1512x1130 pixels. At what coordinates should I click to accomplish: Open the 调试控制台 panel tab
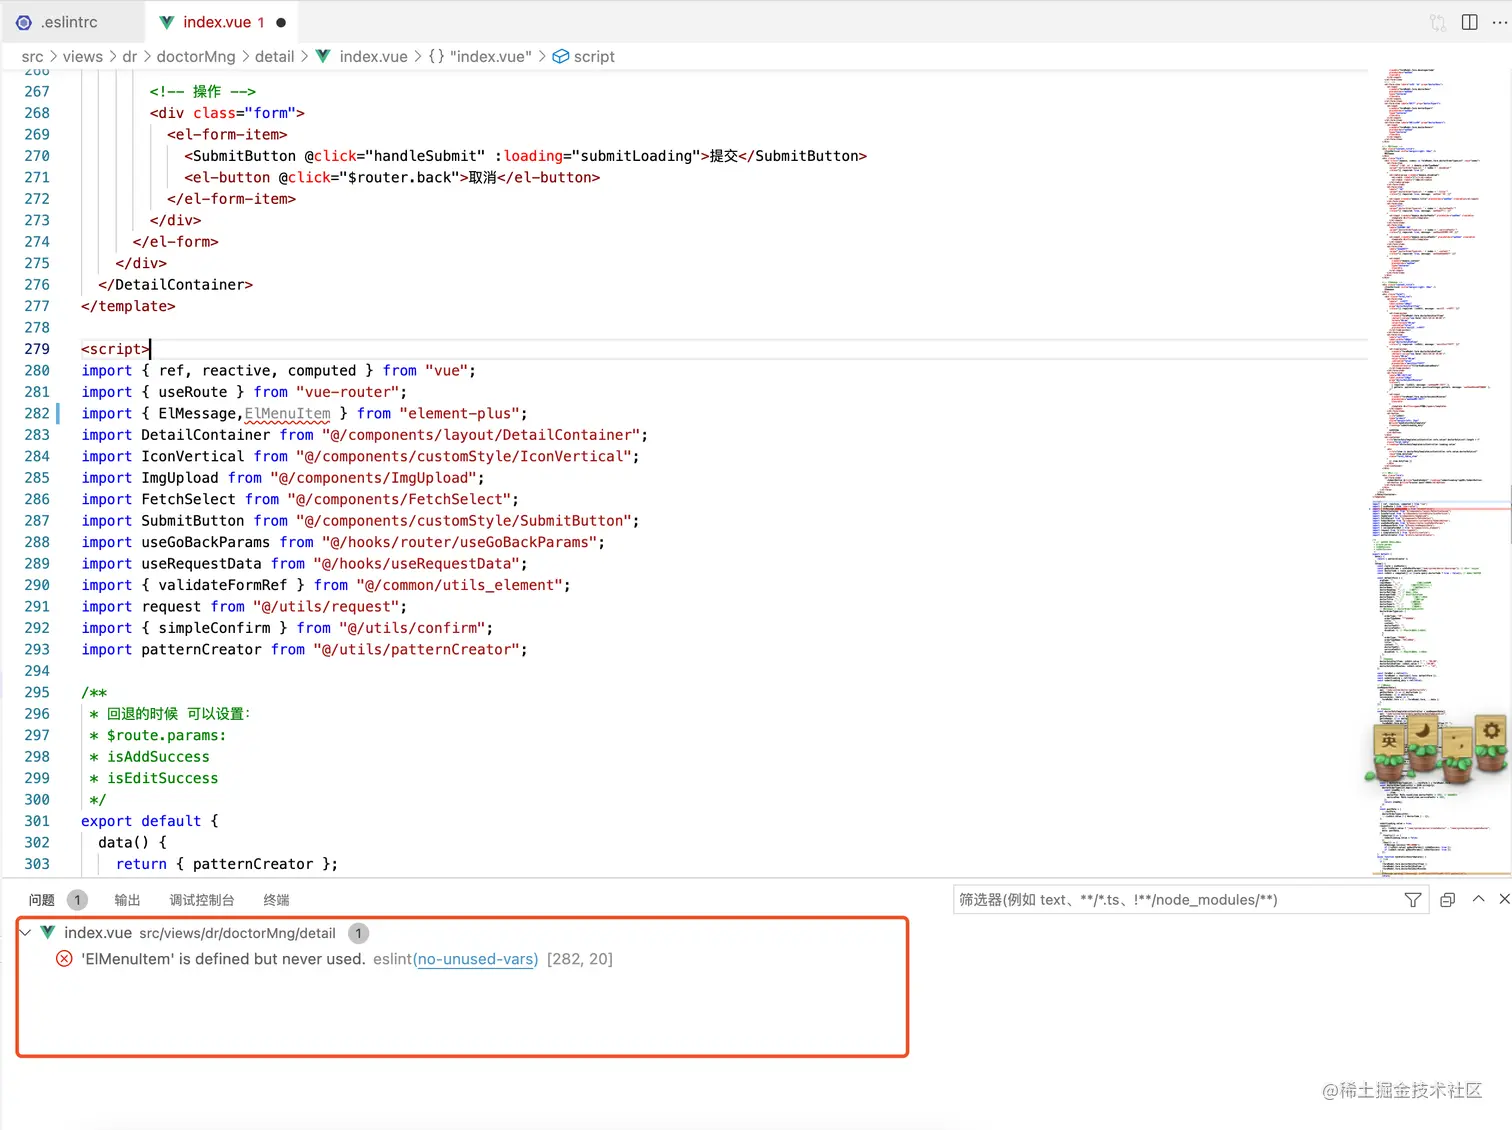pyautogui.click(x=202, y=900)
